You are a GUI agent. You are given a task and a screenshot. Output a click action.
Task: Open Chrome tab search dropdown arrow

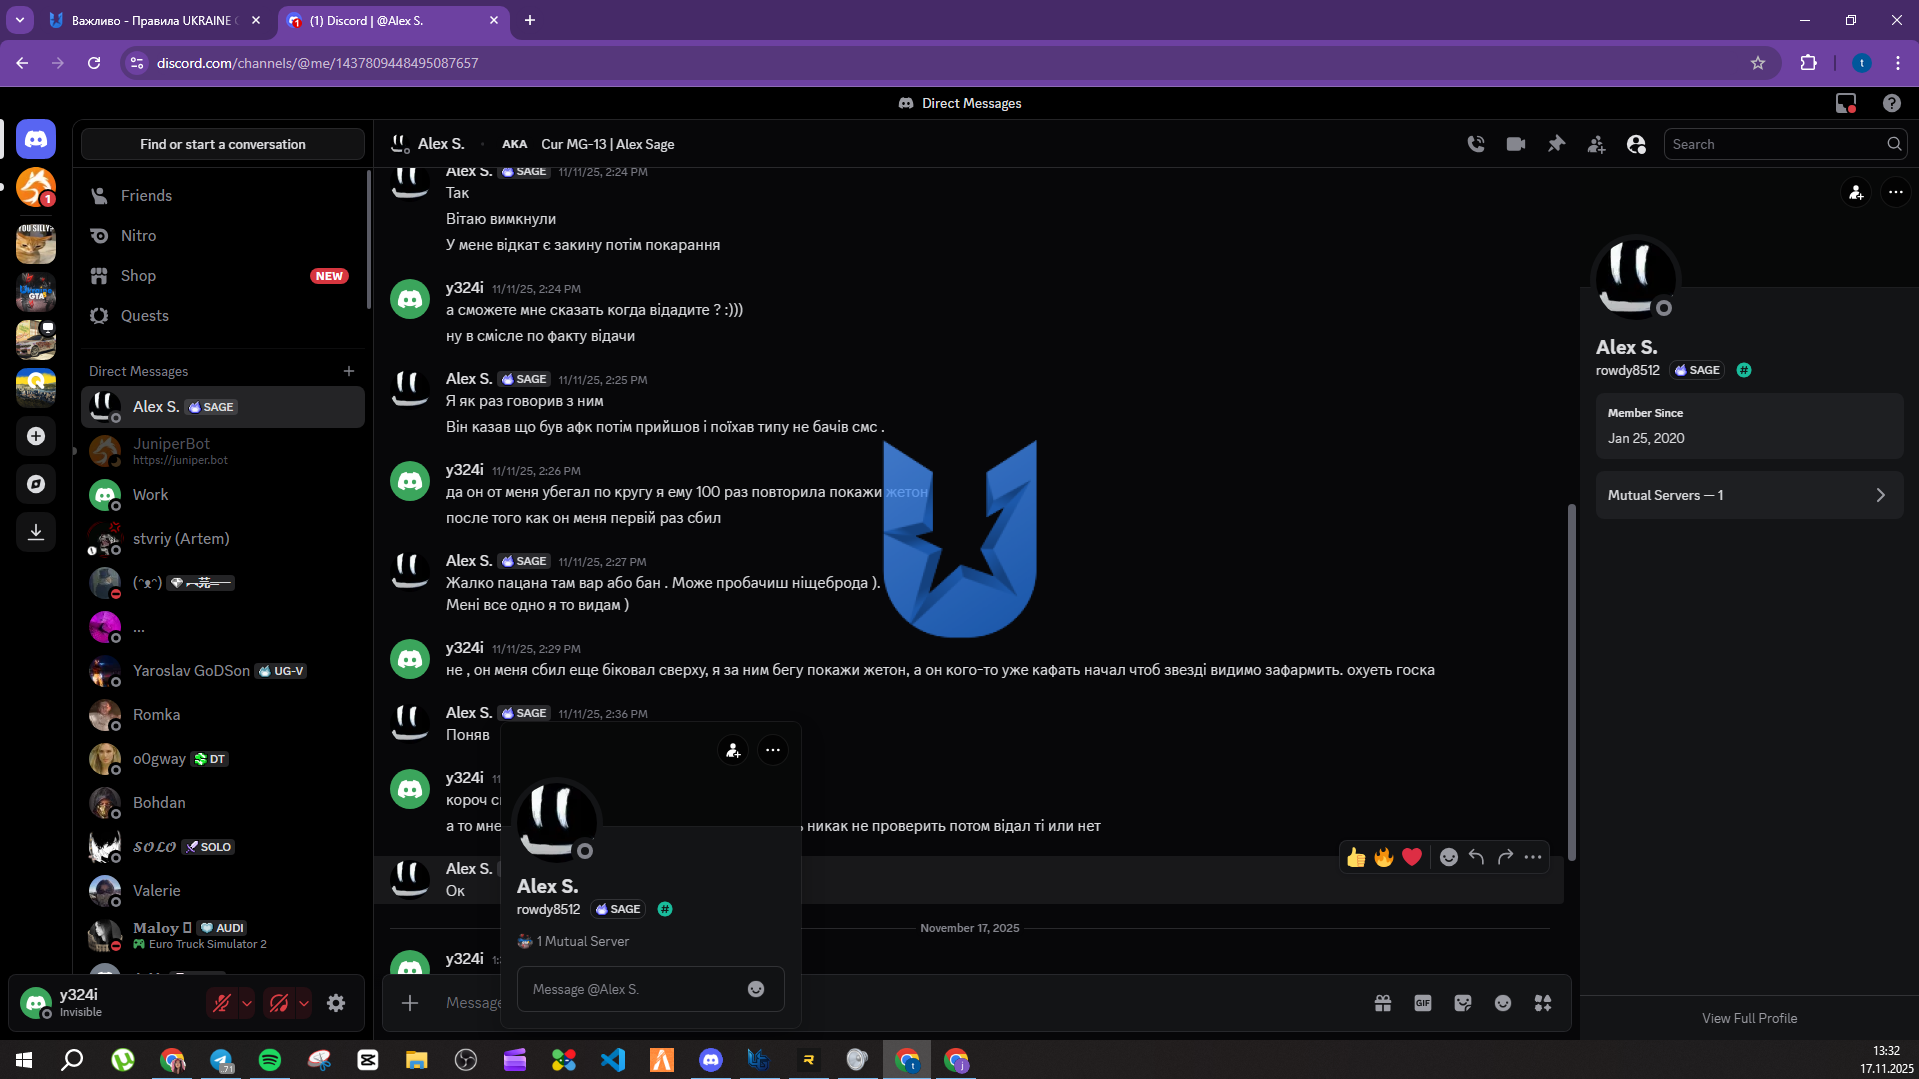point(19,20)
